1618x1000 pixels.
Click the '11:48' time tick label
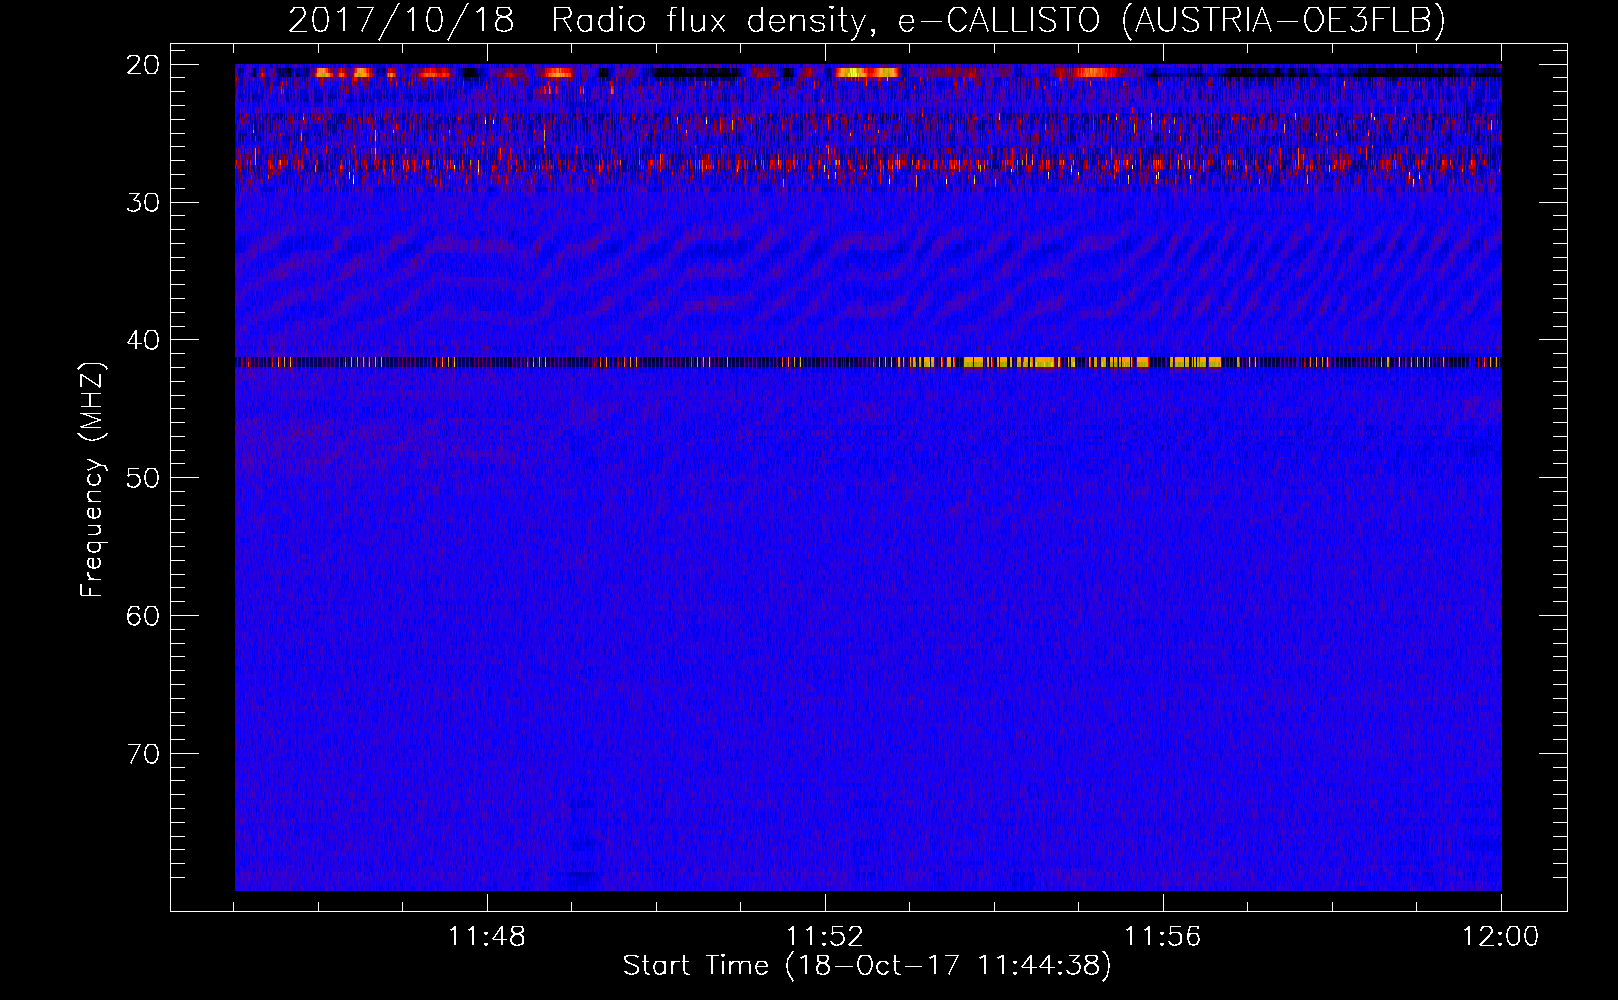pyautogui.click(x=486, y=937)
